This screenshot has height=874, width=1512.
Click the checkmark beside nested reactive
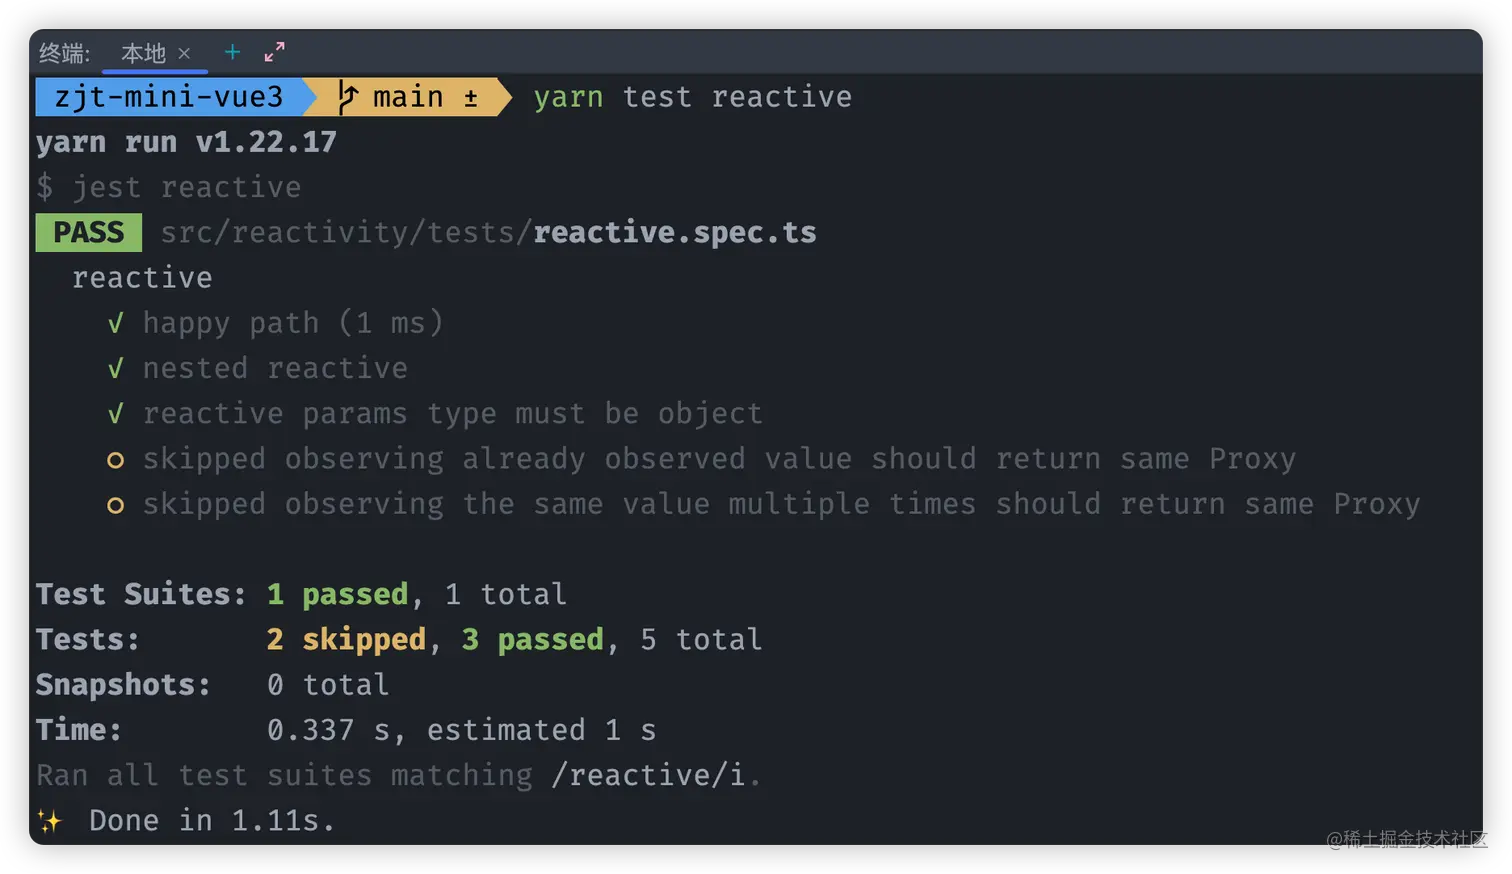(116, 368)
